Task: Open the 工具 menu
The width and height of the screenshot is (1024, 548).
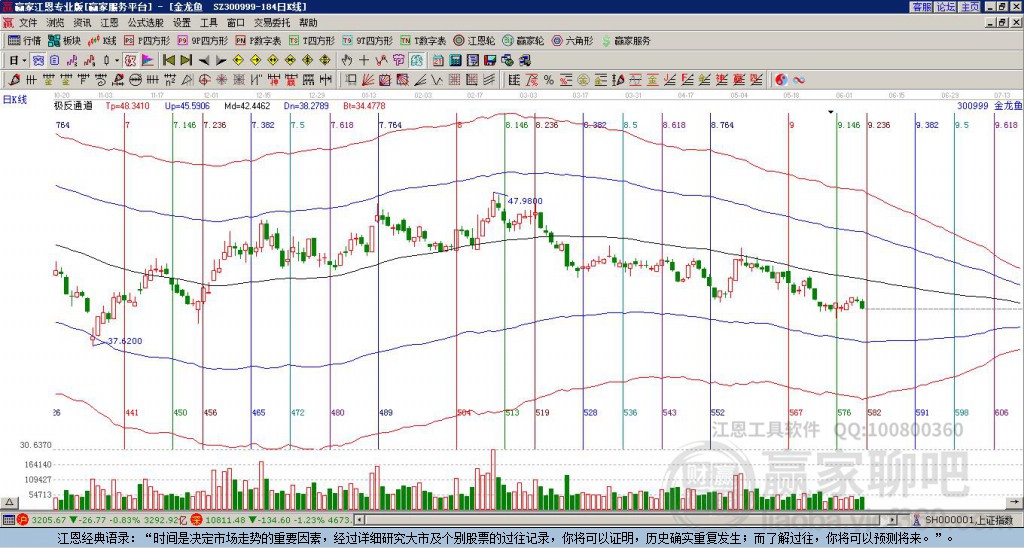Action: click(208, 23)
